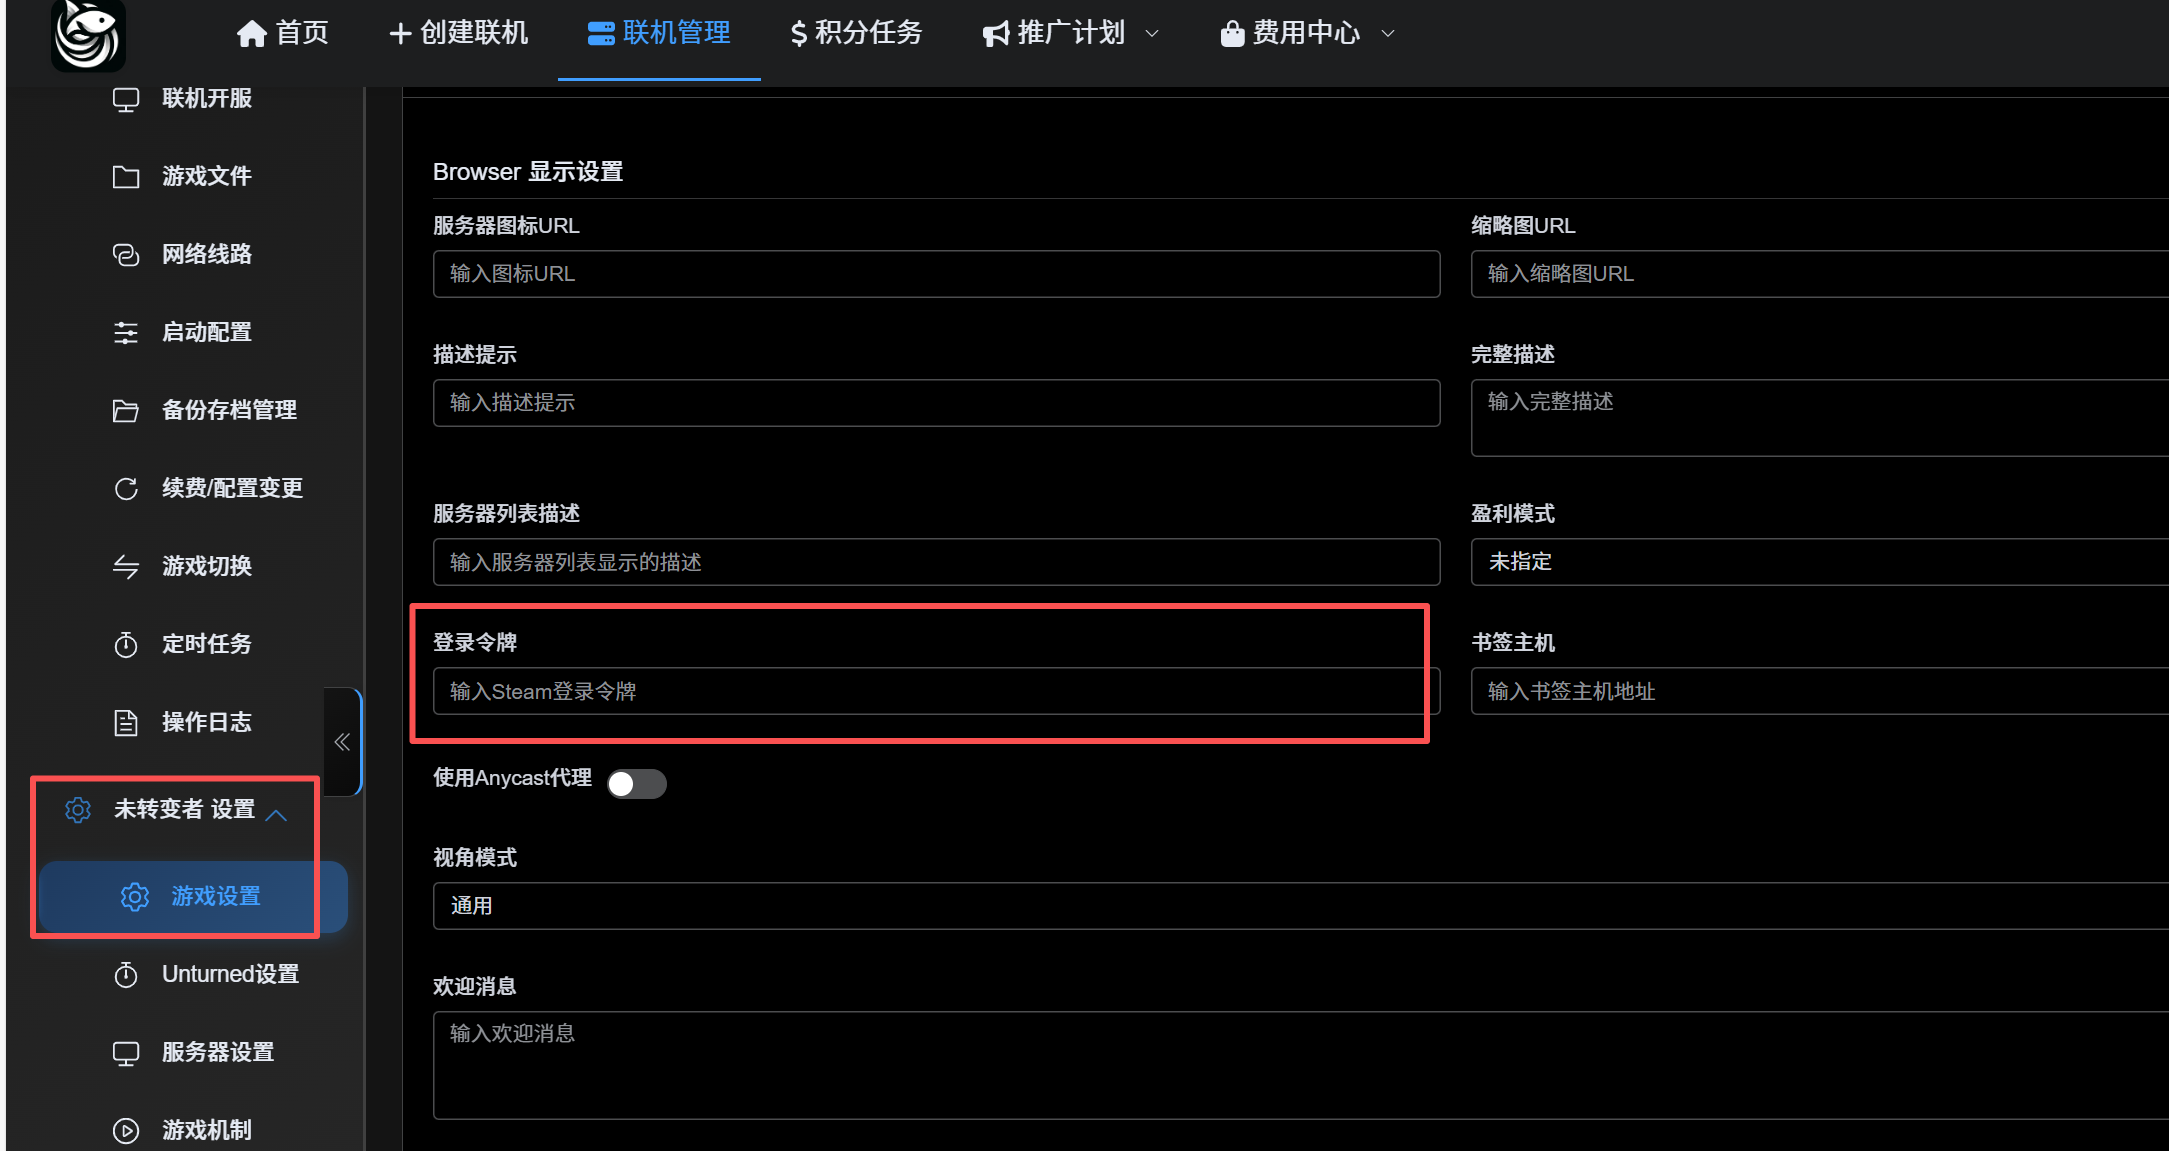Open 定时任务 timer icon
This screenshot has height=1151, width=2169.
tap(126, 645)
